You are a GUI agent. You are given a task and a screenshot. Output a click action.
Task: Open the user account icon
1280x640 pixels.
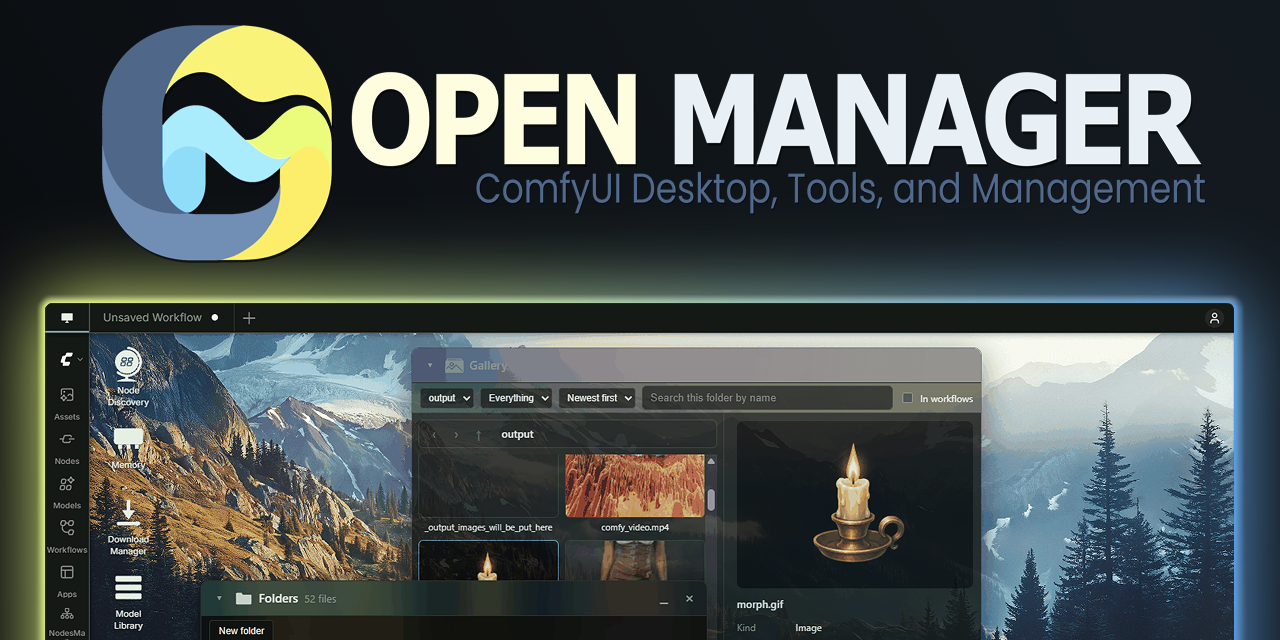pyautogui.click(x=1214, y=318)
